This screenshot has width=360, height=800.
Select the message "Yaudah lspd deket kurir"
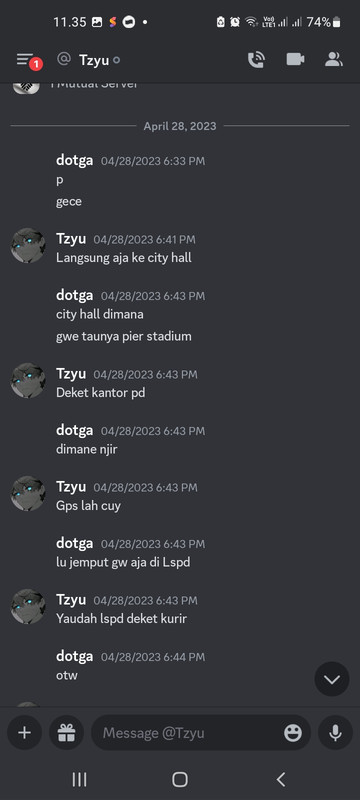click(x=121, y=619)
